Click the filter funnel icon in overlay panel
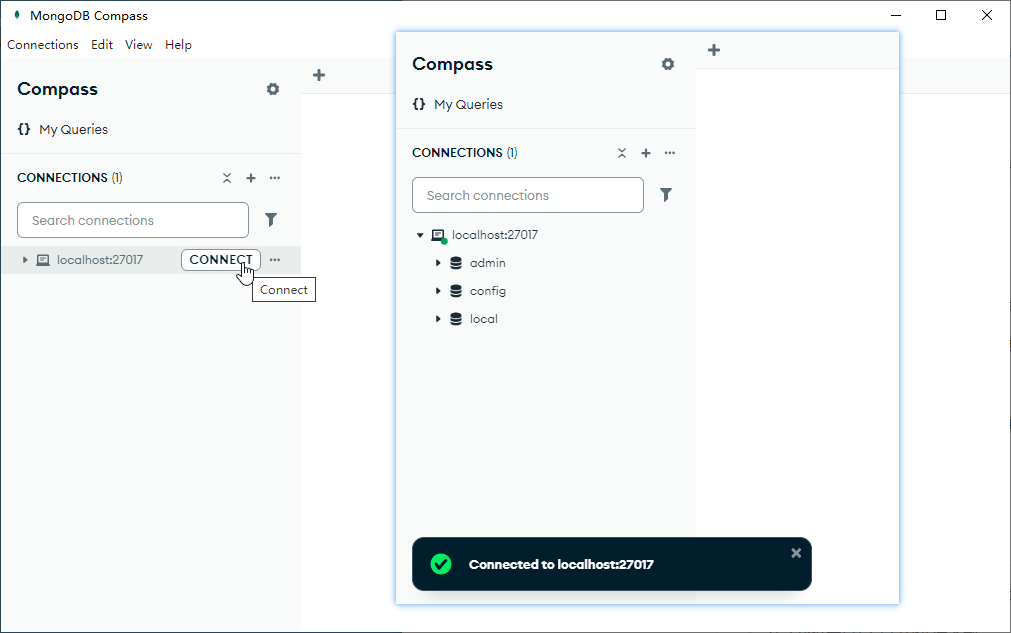This screenshot has width=1011, height=633. [x=666, y=195]
